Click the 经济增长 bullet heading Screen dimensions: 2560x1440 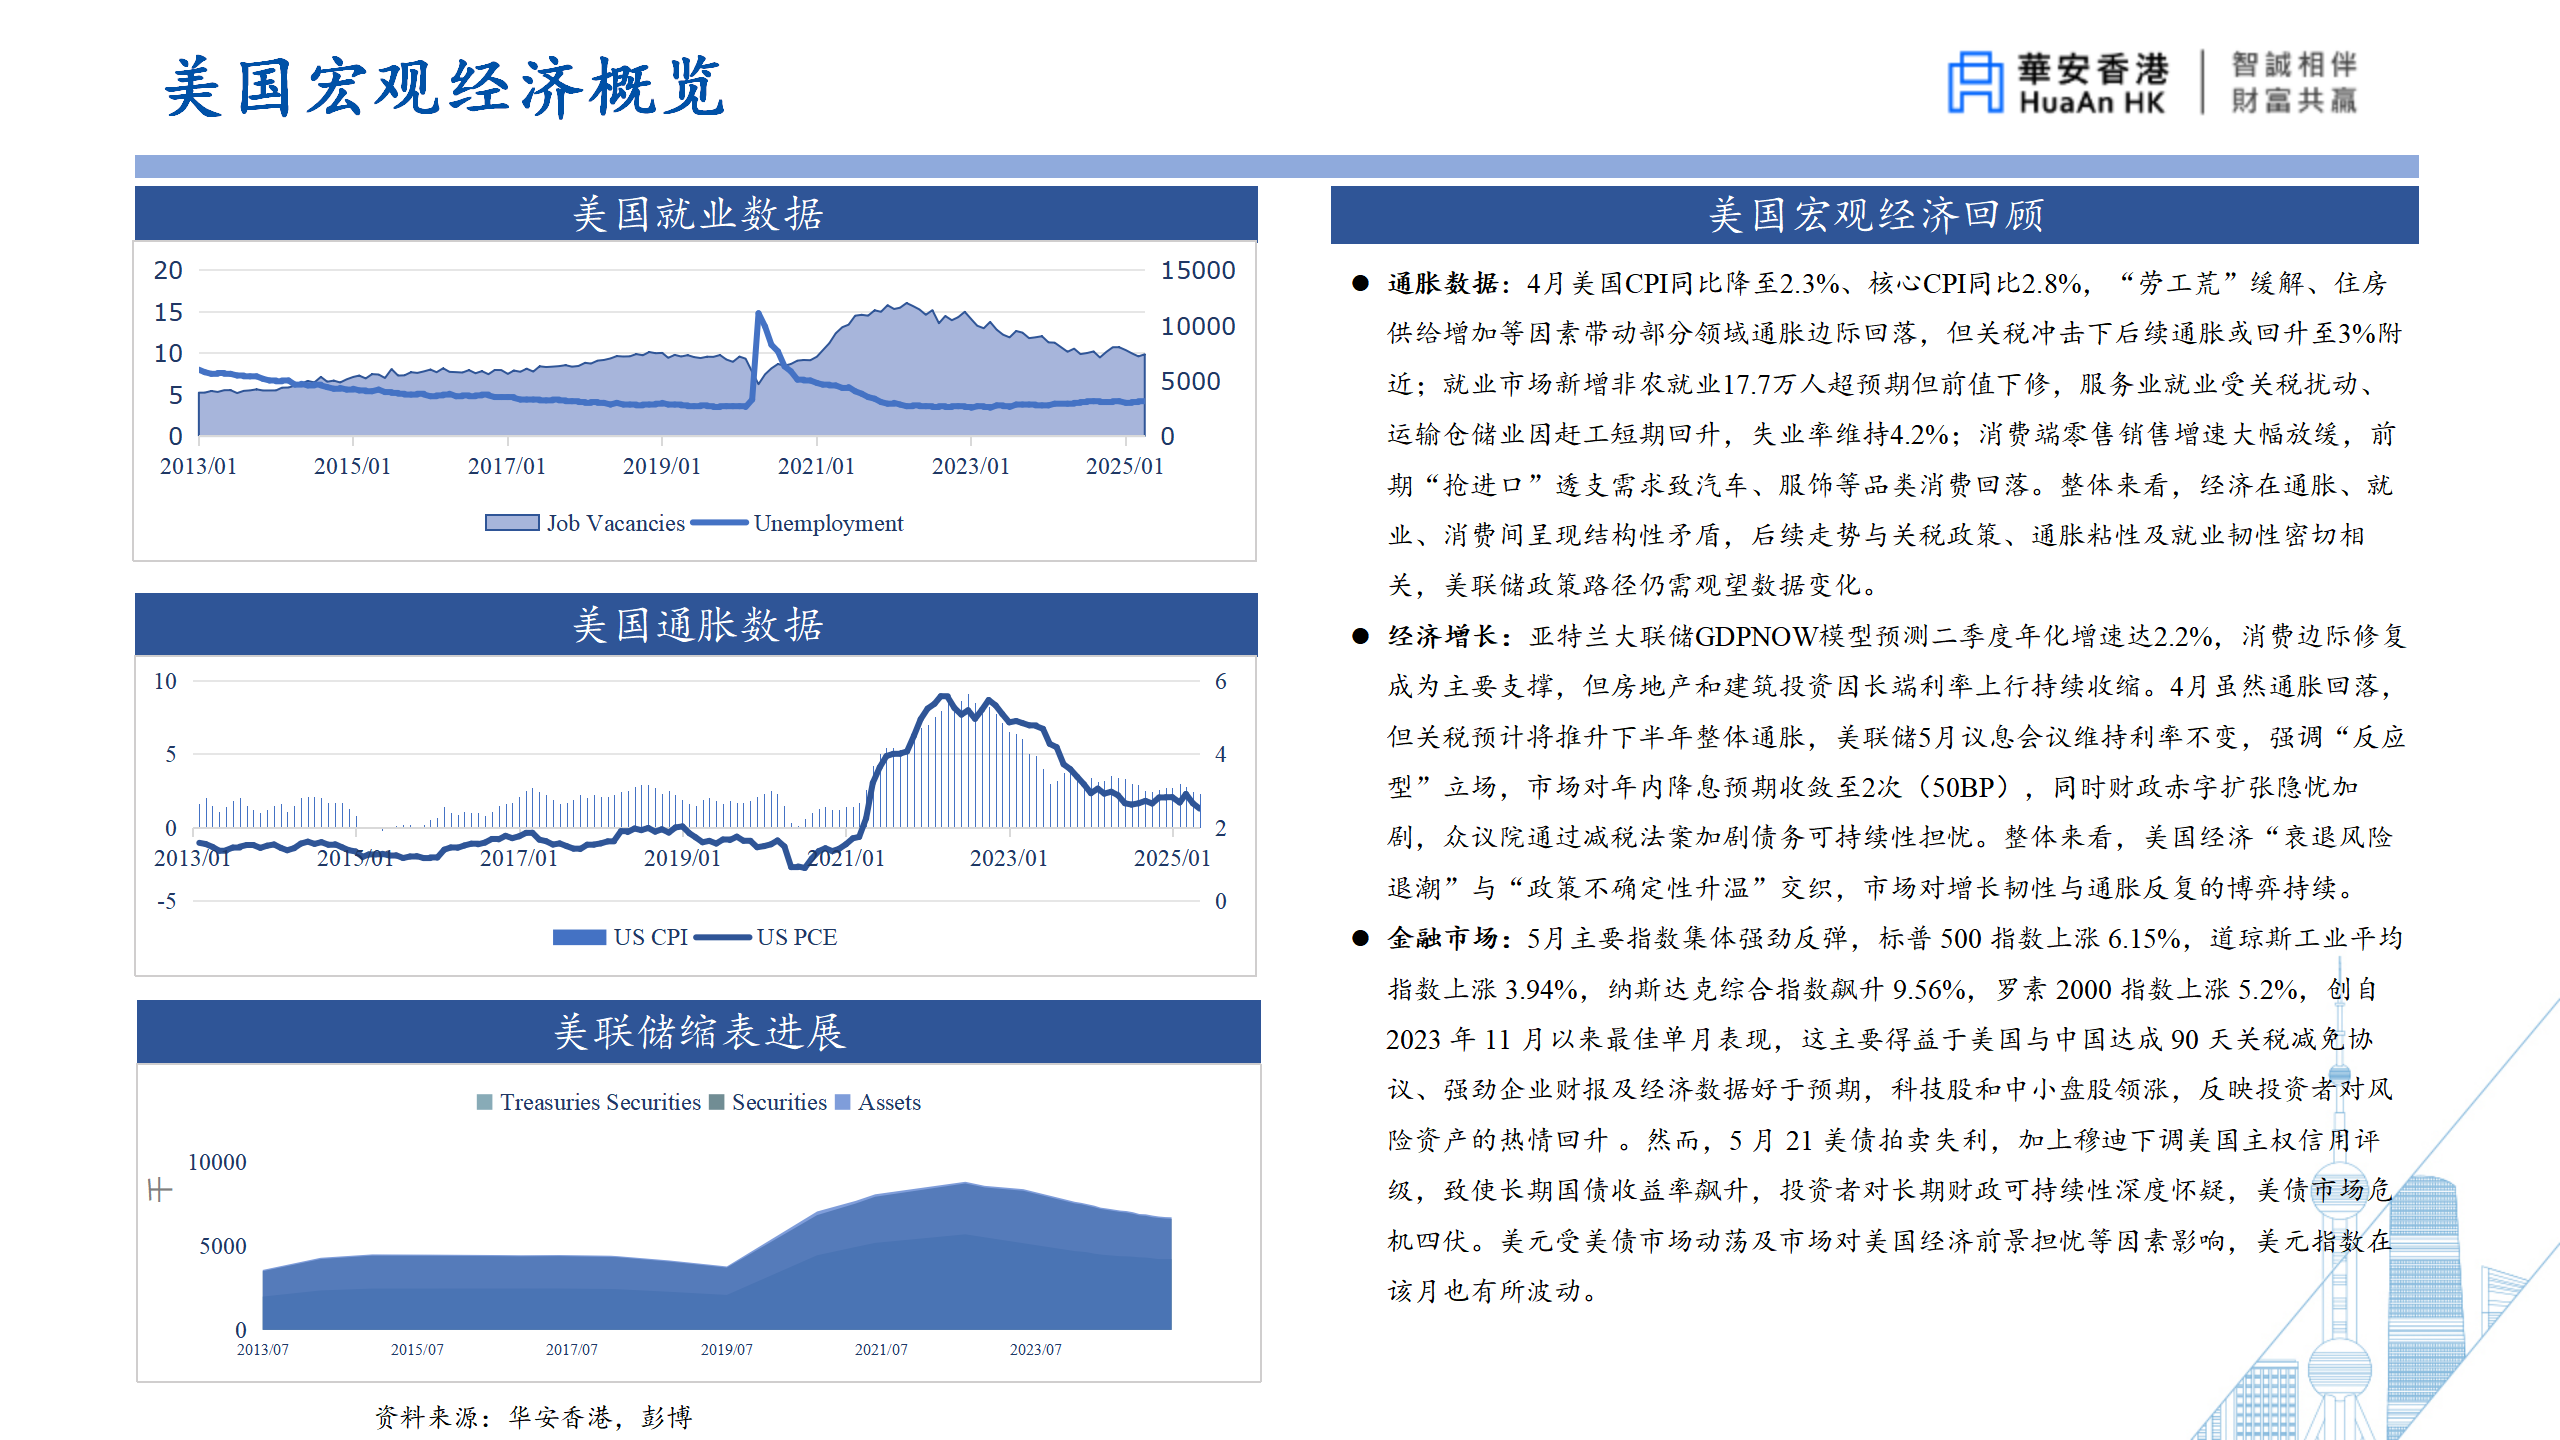(x=1441, y=636)
